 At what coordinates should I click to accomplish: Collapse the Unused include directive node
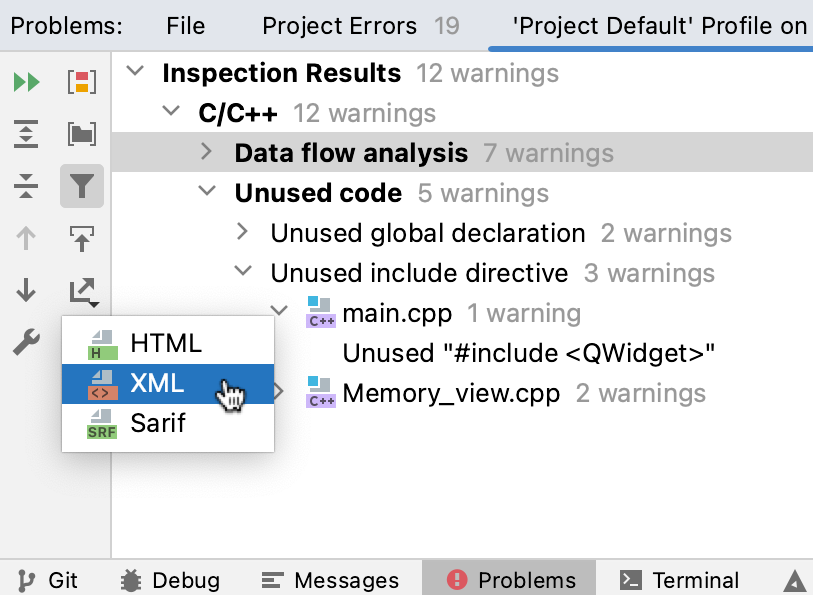[x=241, y=272]
